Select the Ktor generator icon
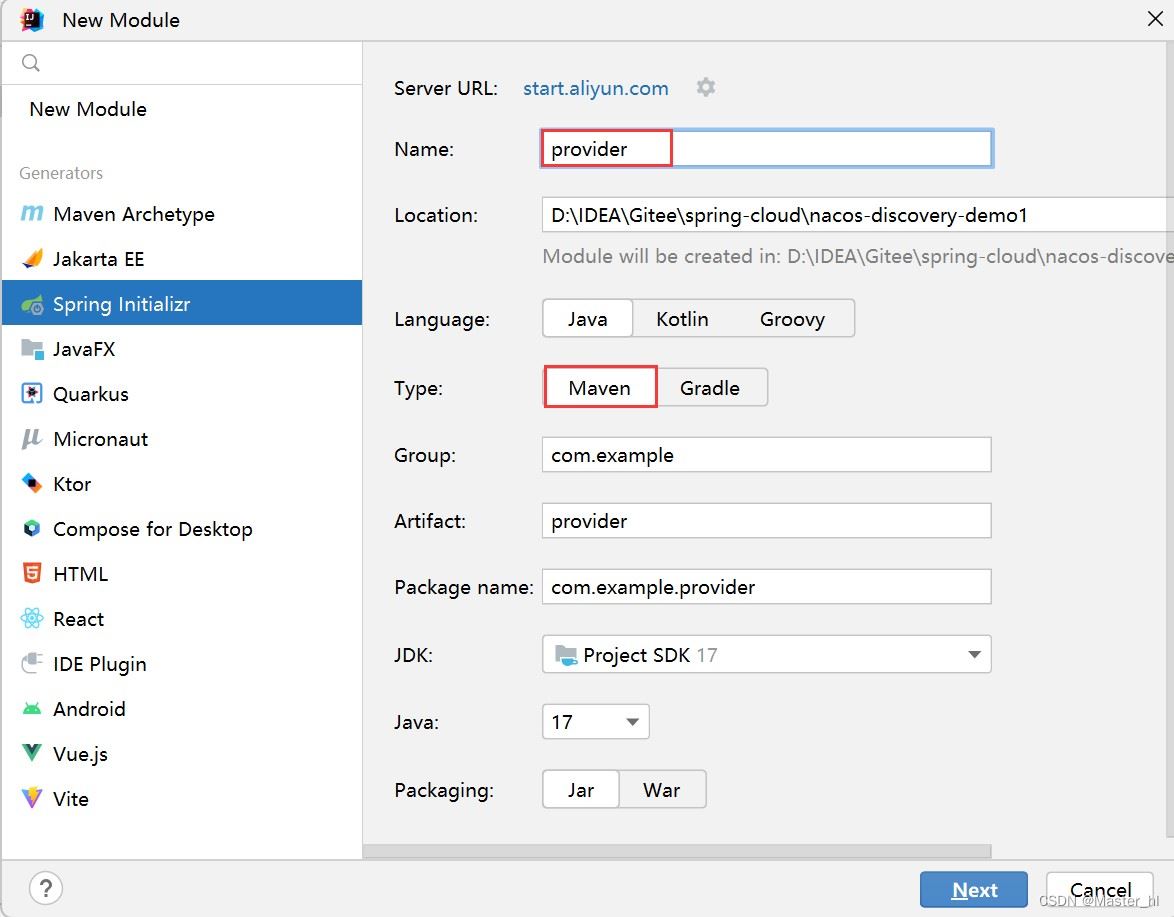1174x917 pixels. 33,484
